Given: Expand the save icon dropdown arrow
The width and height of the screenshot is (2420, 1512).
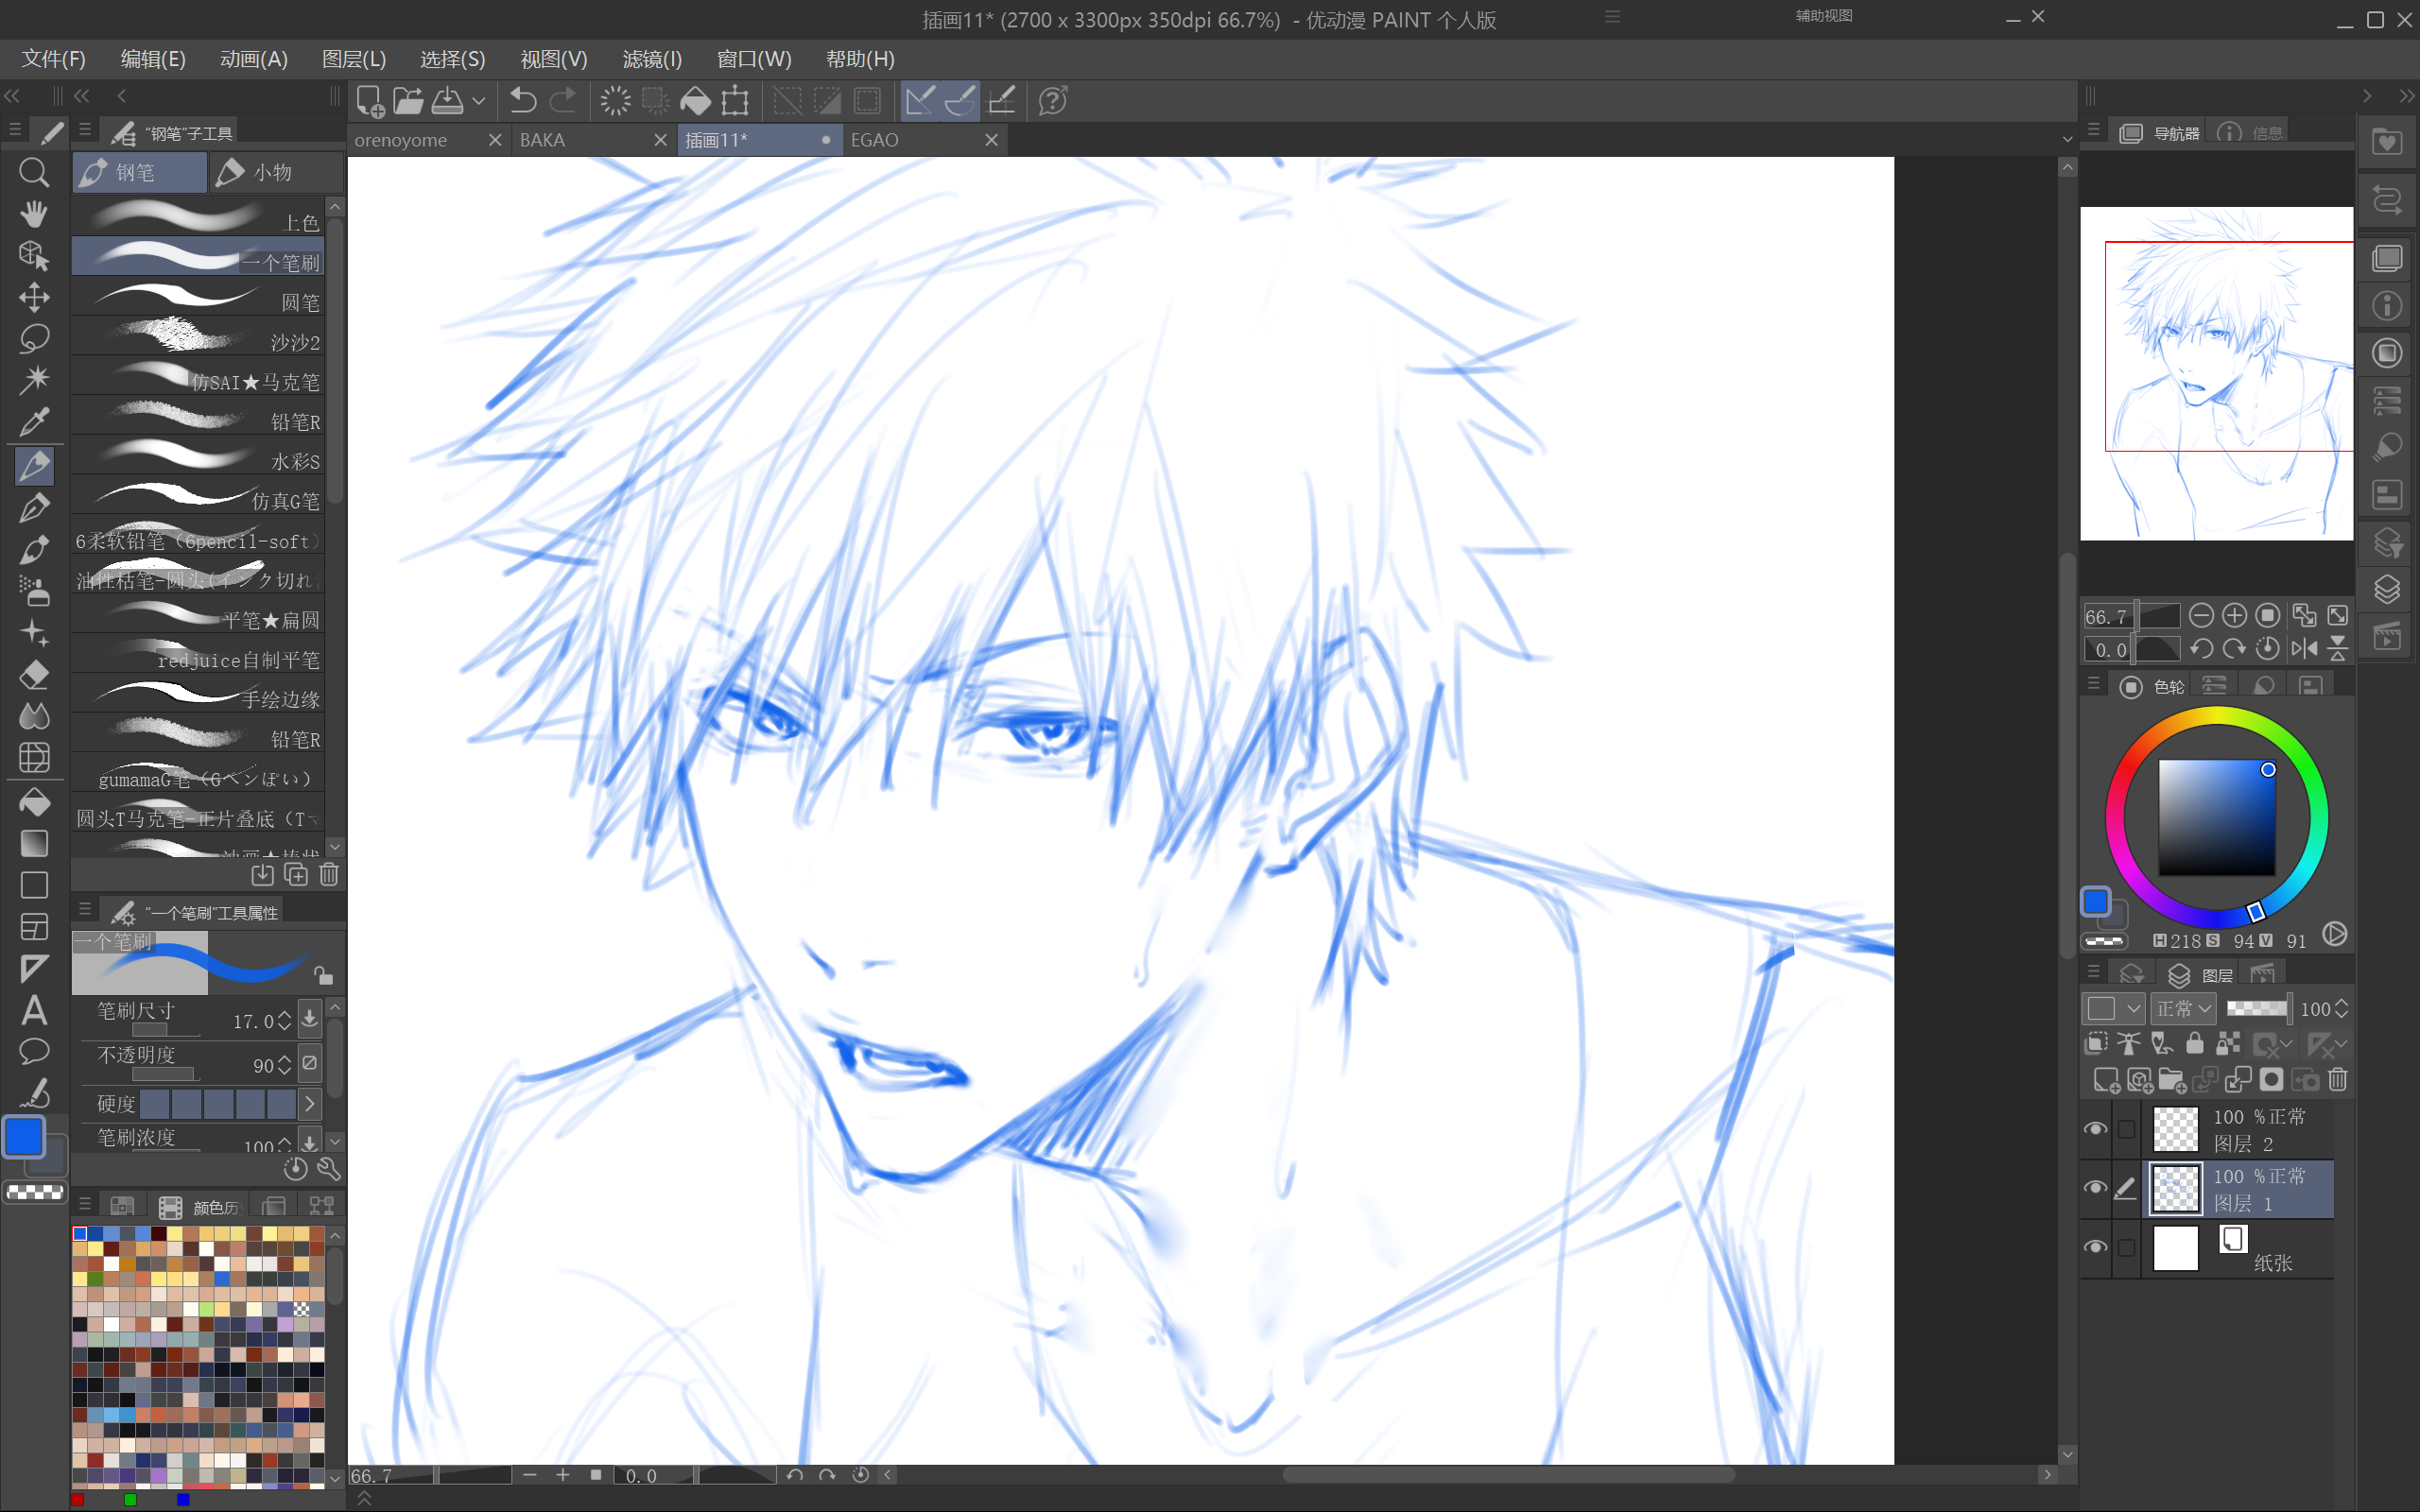Looking at the screenshot, I should [479, 101].
